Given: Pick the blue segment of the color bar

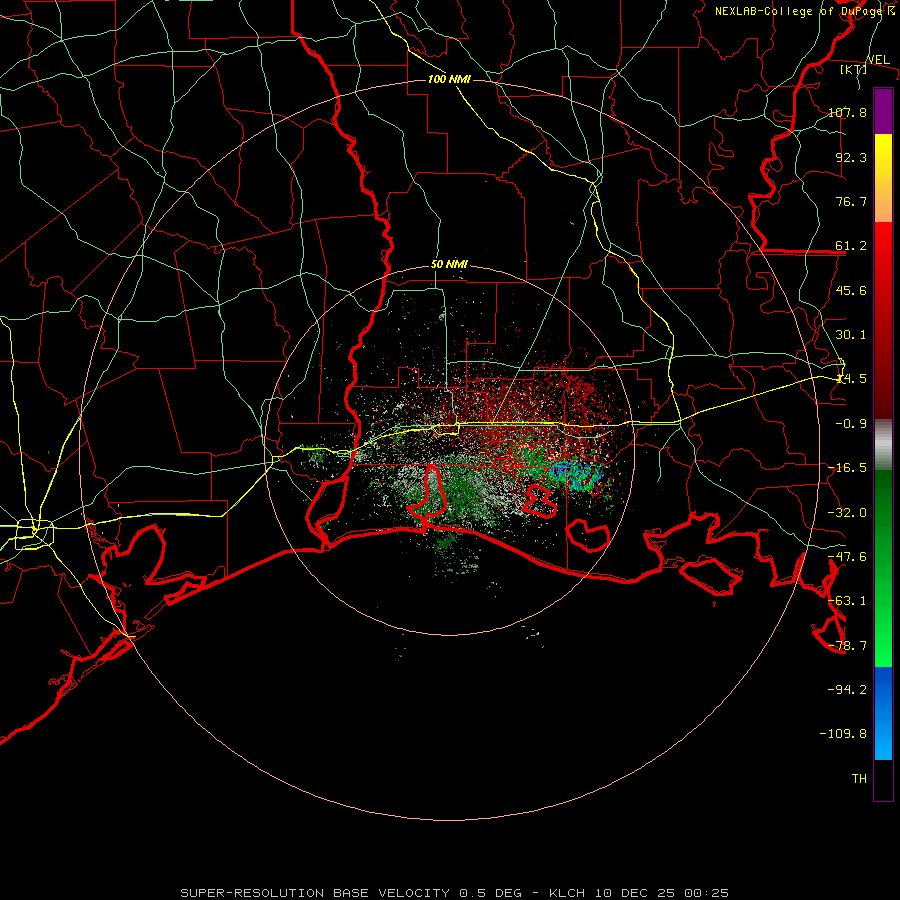Looking at the screenshot, I should [x=883, y=713].
